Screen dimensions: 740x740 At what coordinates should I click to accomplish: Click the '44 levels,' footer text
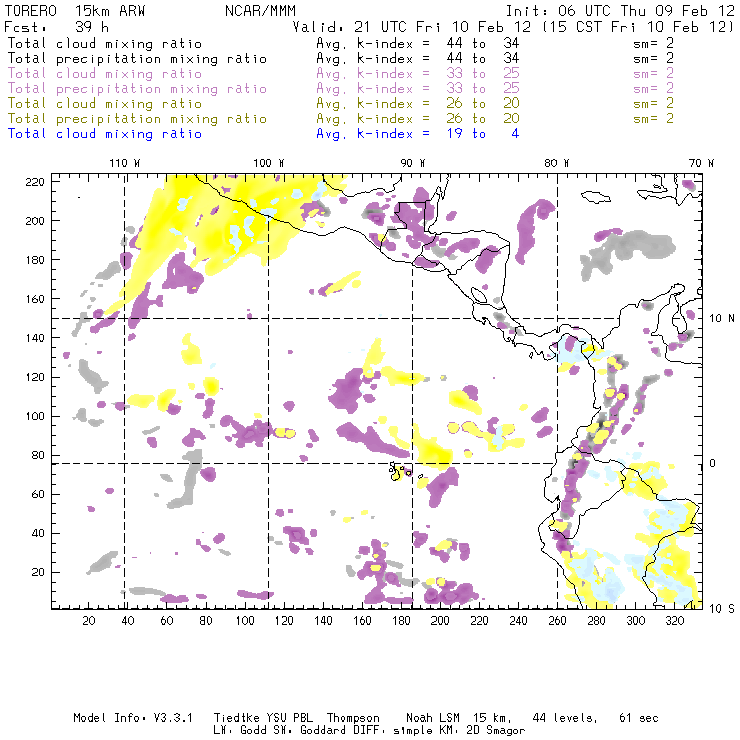pos(565,718)
